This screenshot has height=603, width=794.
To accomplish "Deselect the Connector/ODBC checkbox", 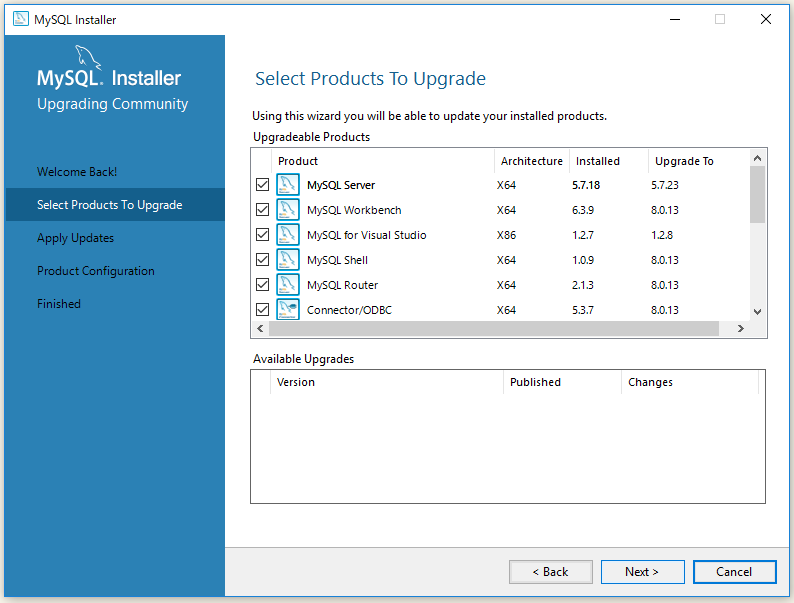I will (262, 309).
